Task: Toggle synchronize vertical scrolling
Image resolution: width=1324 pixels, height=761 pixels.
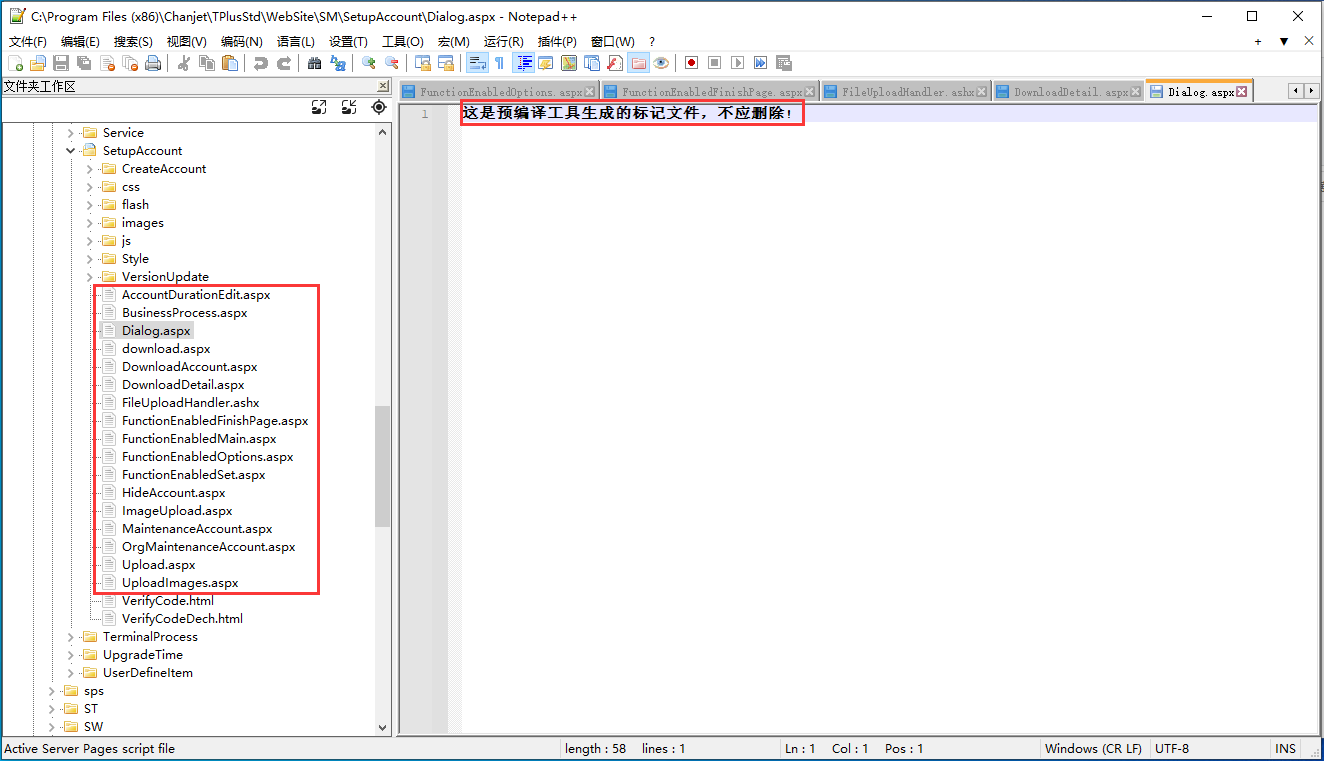Action: [422, 63]
